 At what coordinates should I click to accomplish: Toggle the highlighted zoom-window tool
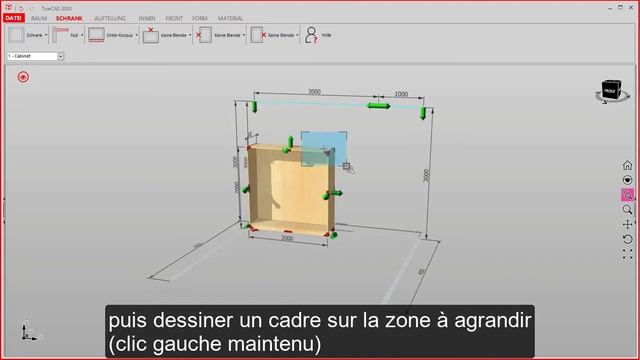[x=627, y=195]
